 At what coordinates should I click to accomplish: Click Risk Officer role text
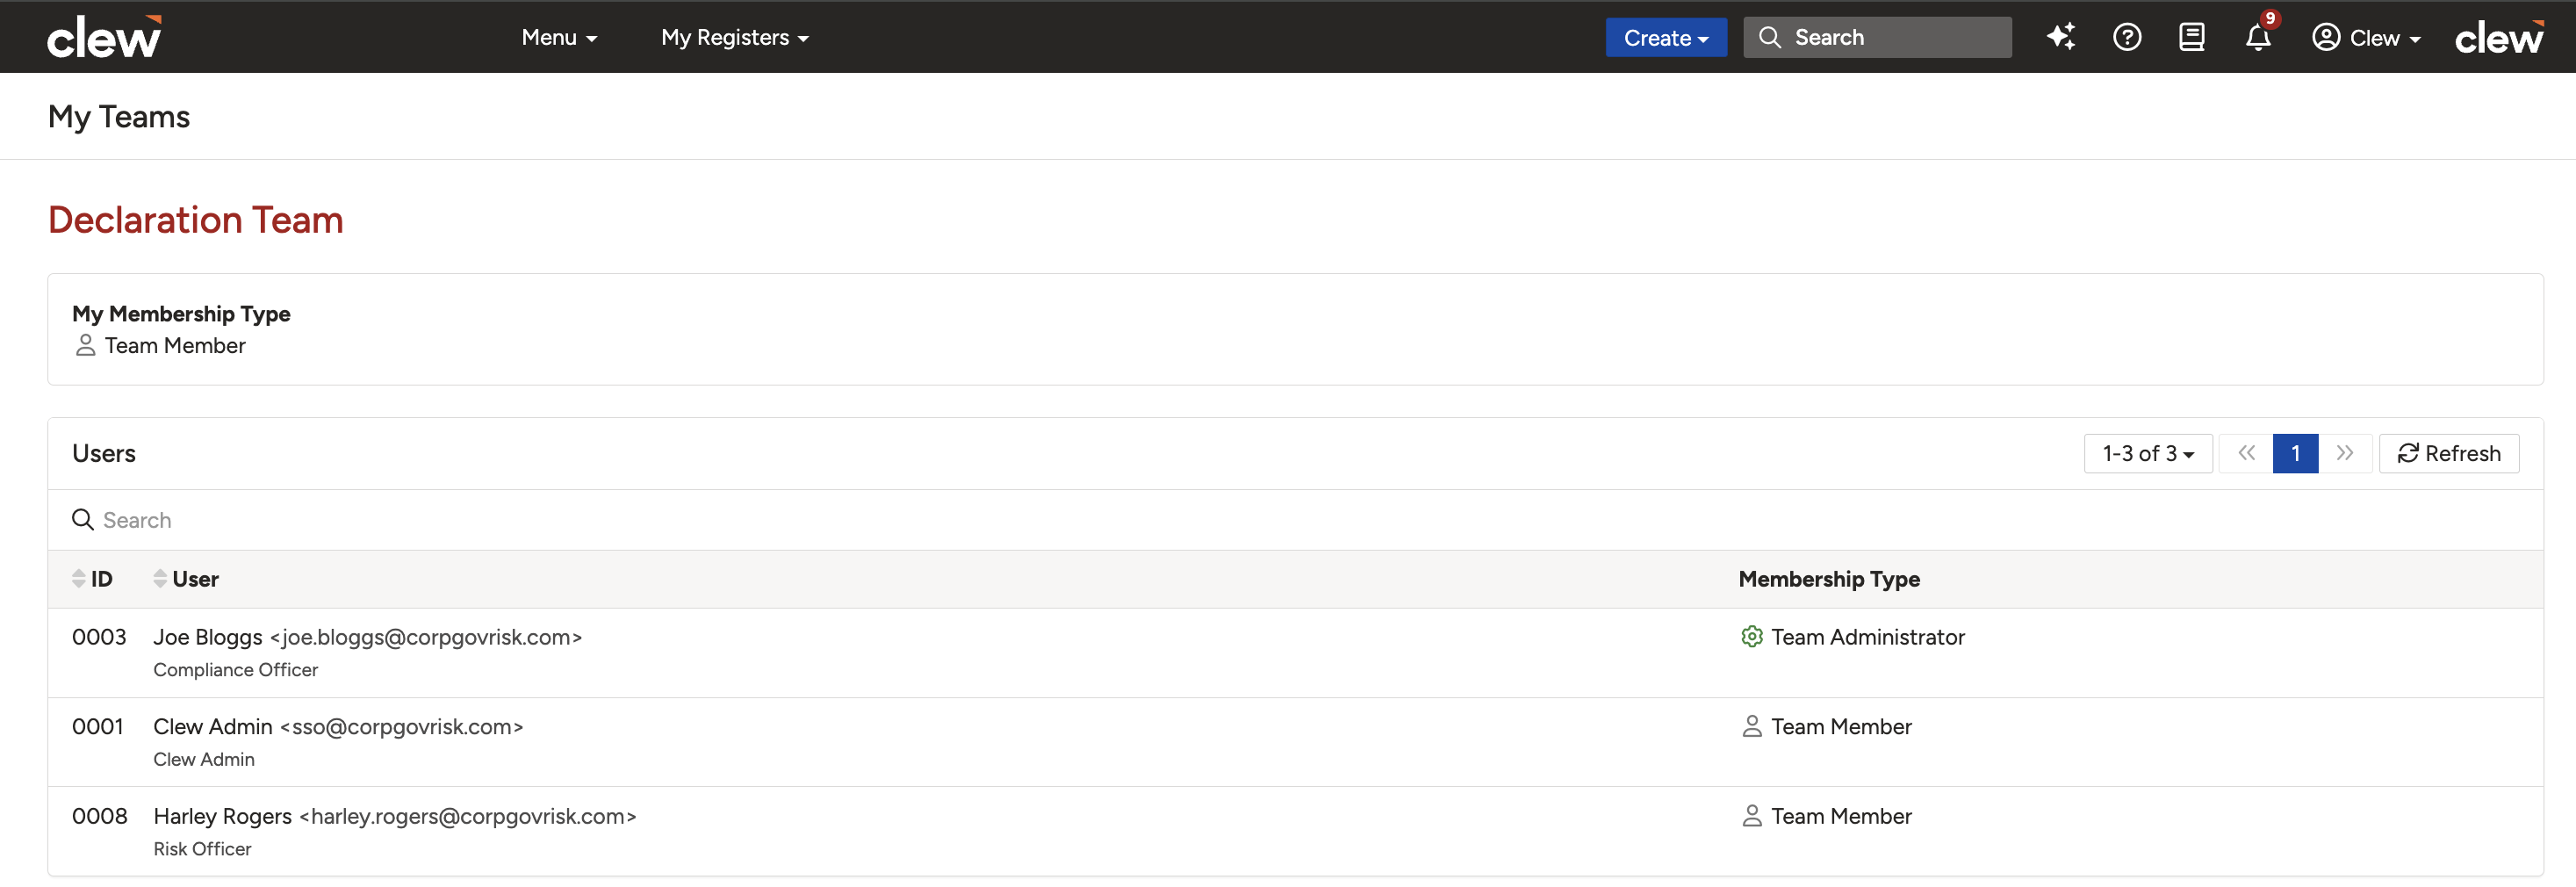pyautogui.click(x=202, y=849)
